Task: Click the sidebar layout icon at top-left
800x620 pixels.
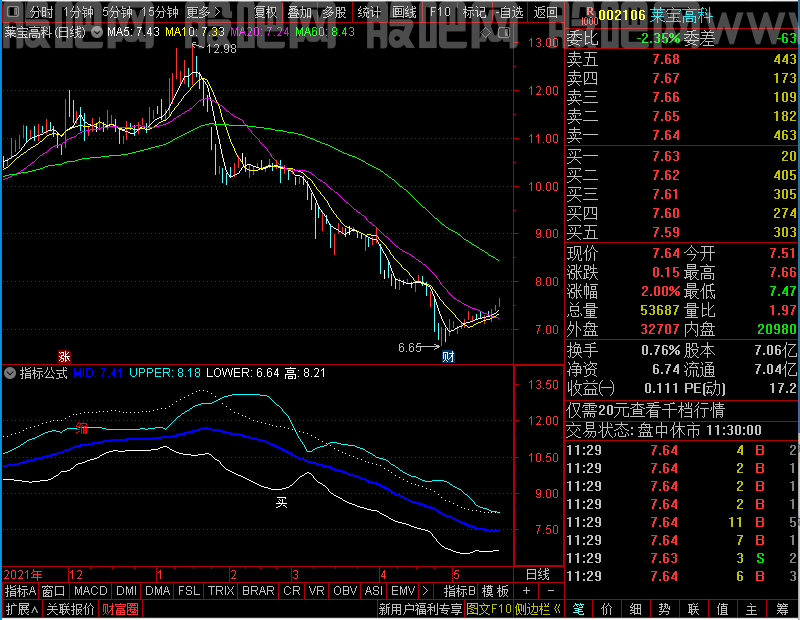Action: pos(13,11)
